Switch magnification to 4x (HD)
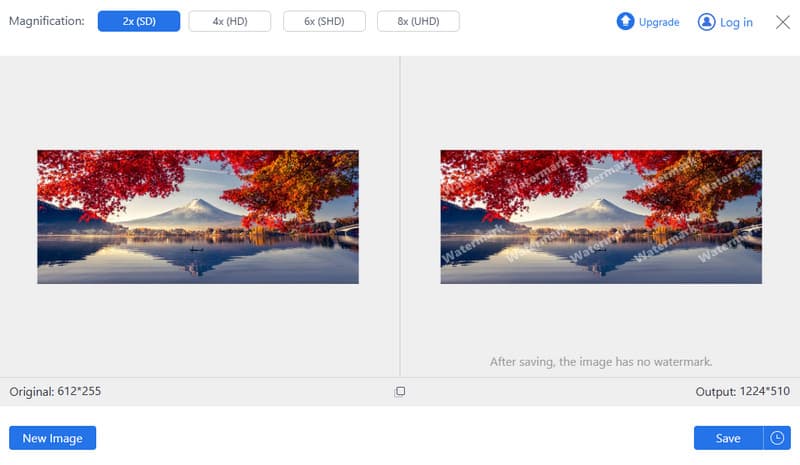800x465 pixels. [232, 22]
